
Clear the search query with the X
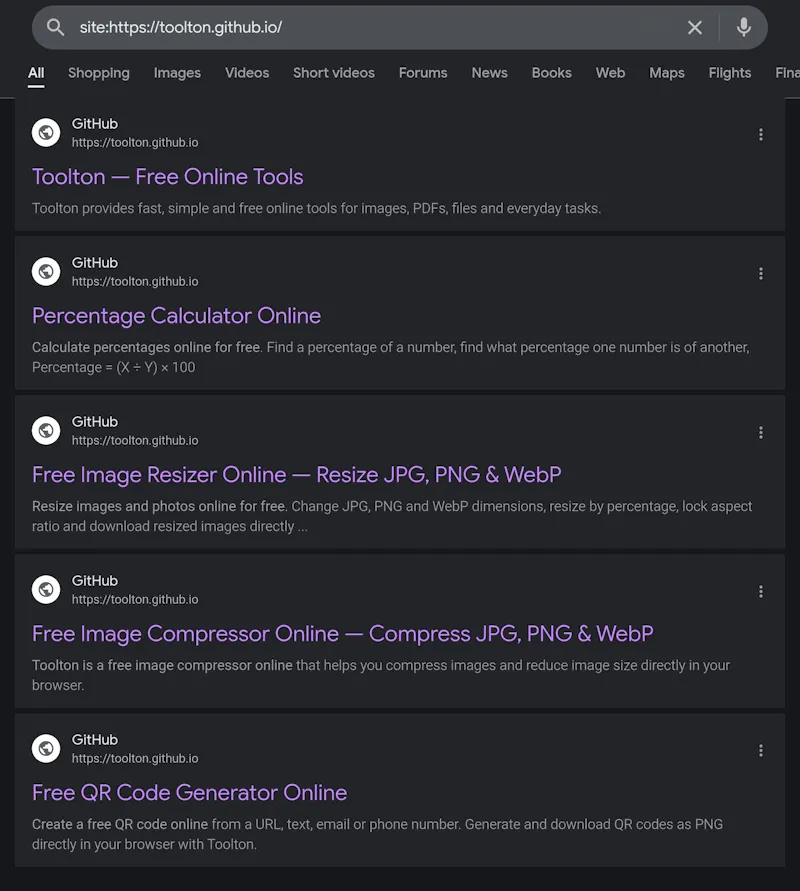(x=694, y=27)
